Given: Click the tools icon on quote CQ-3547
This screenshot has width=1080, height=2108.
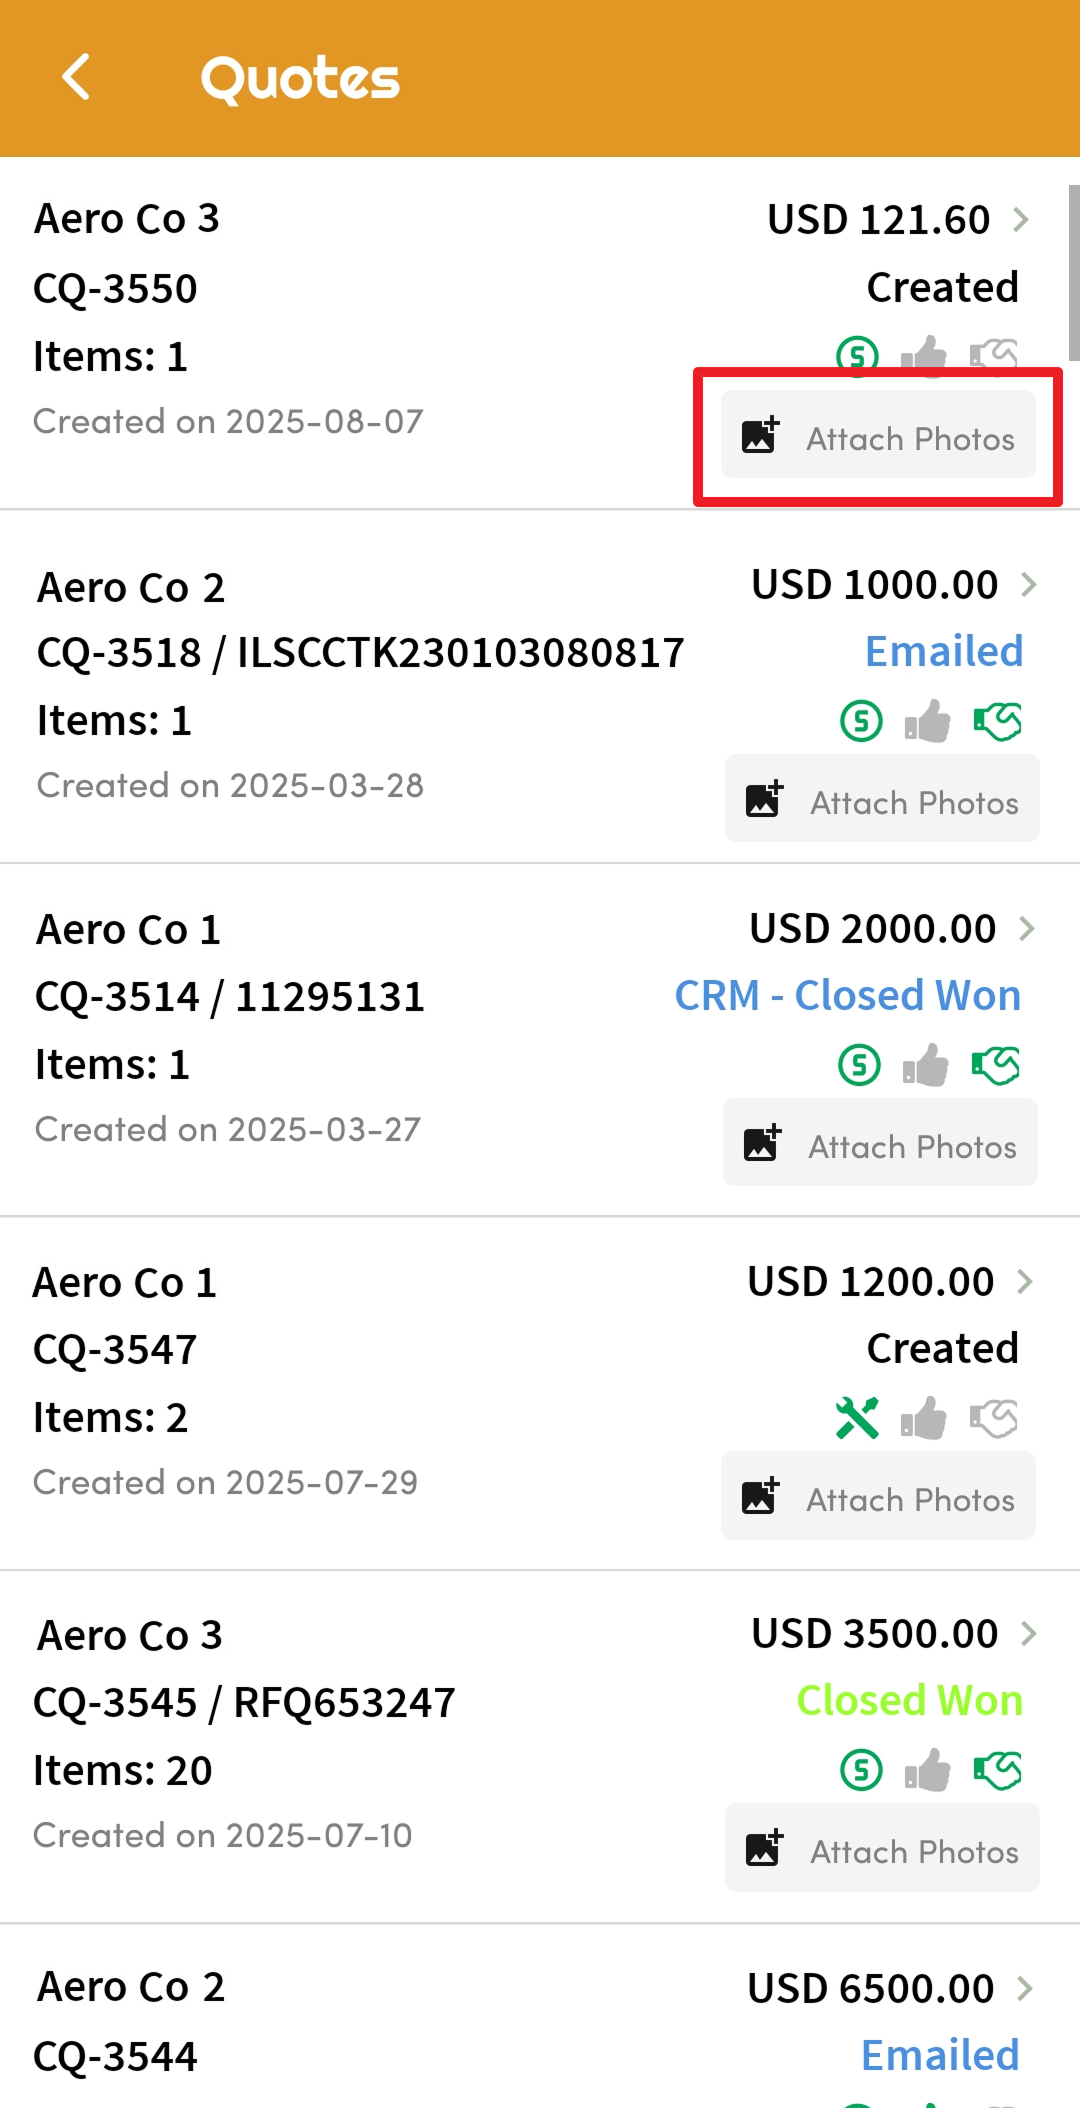Looking at the screenshot, I should coord(857,1418).
